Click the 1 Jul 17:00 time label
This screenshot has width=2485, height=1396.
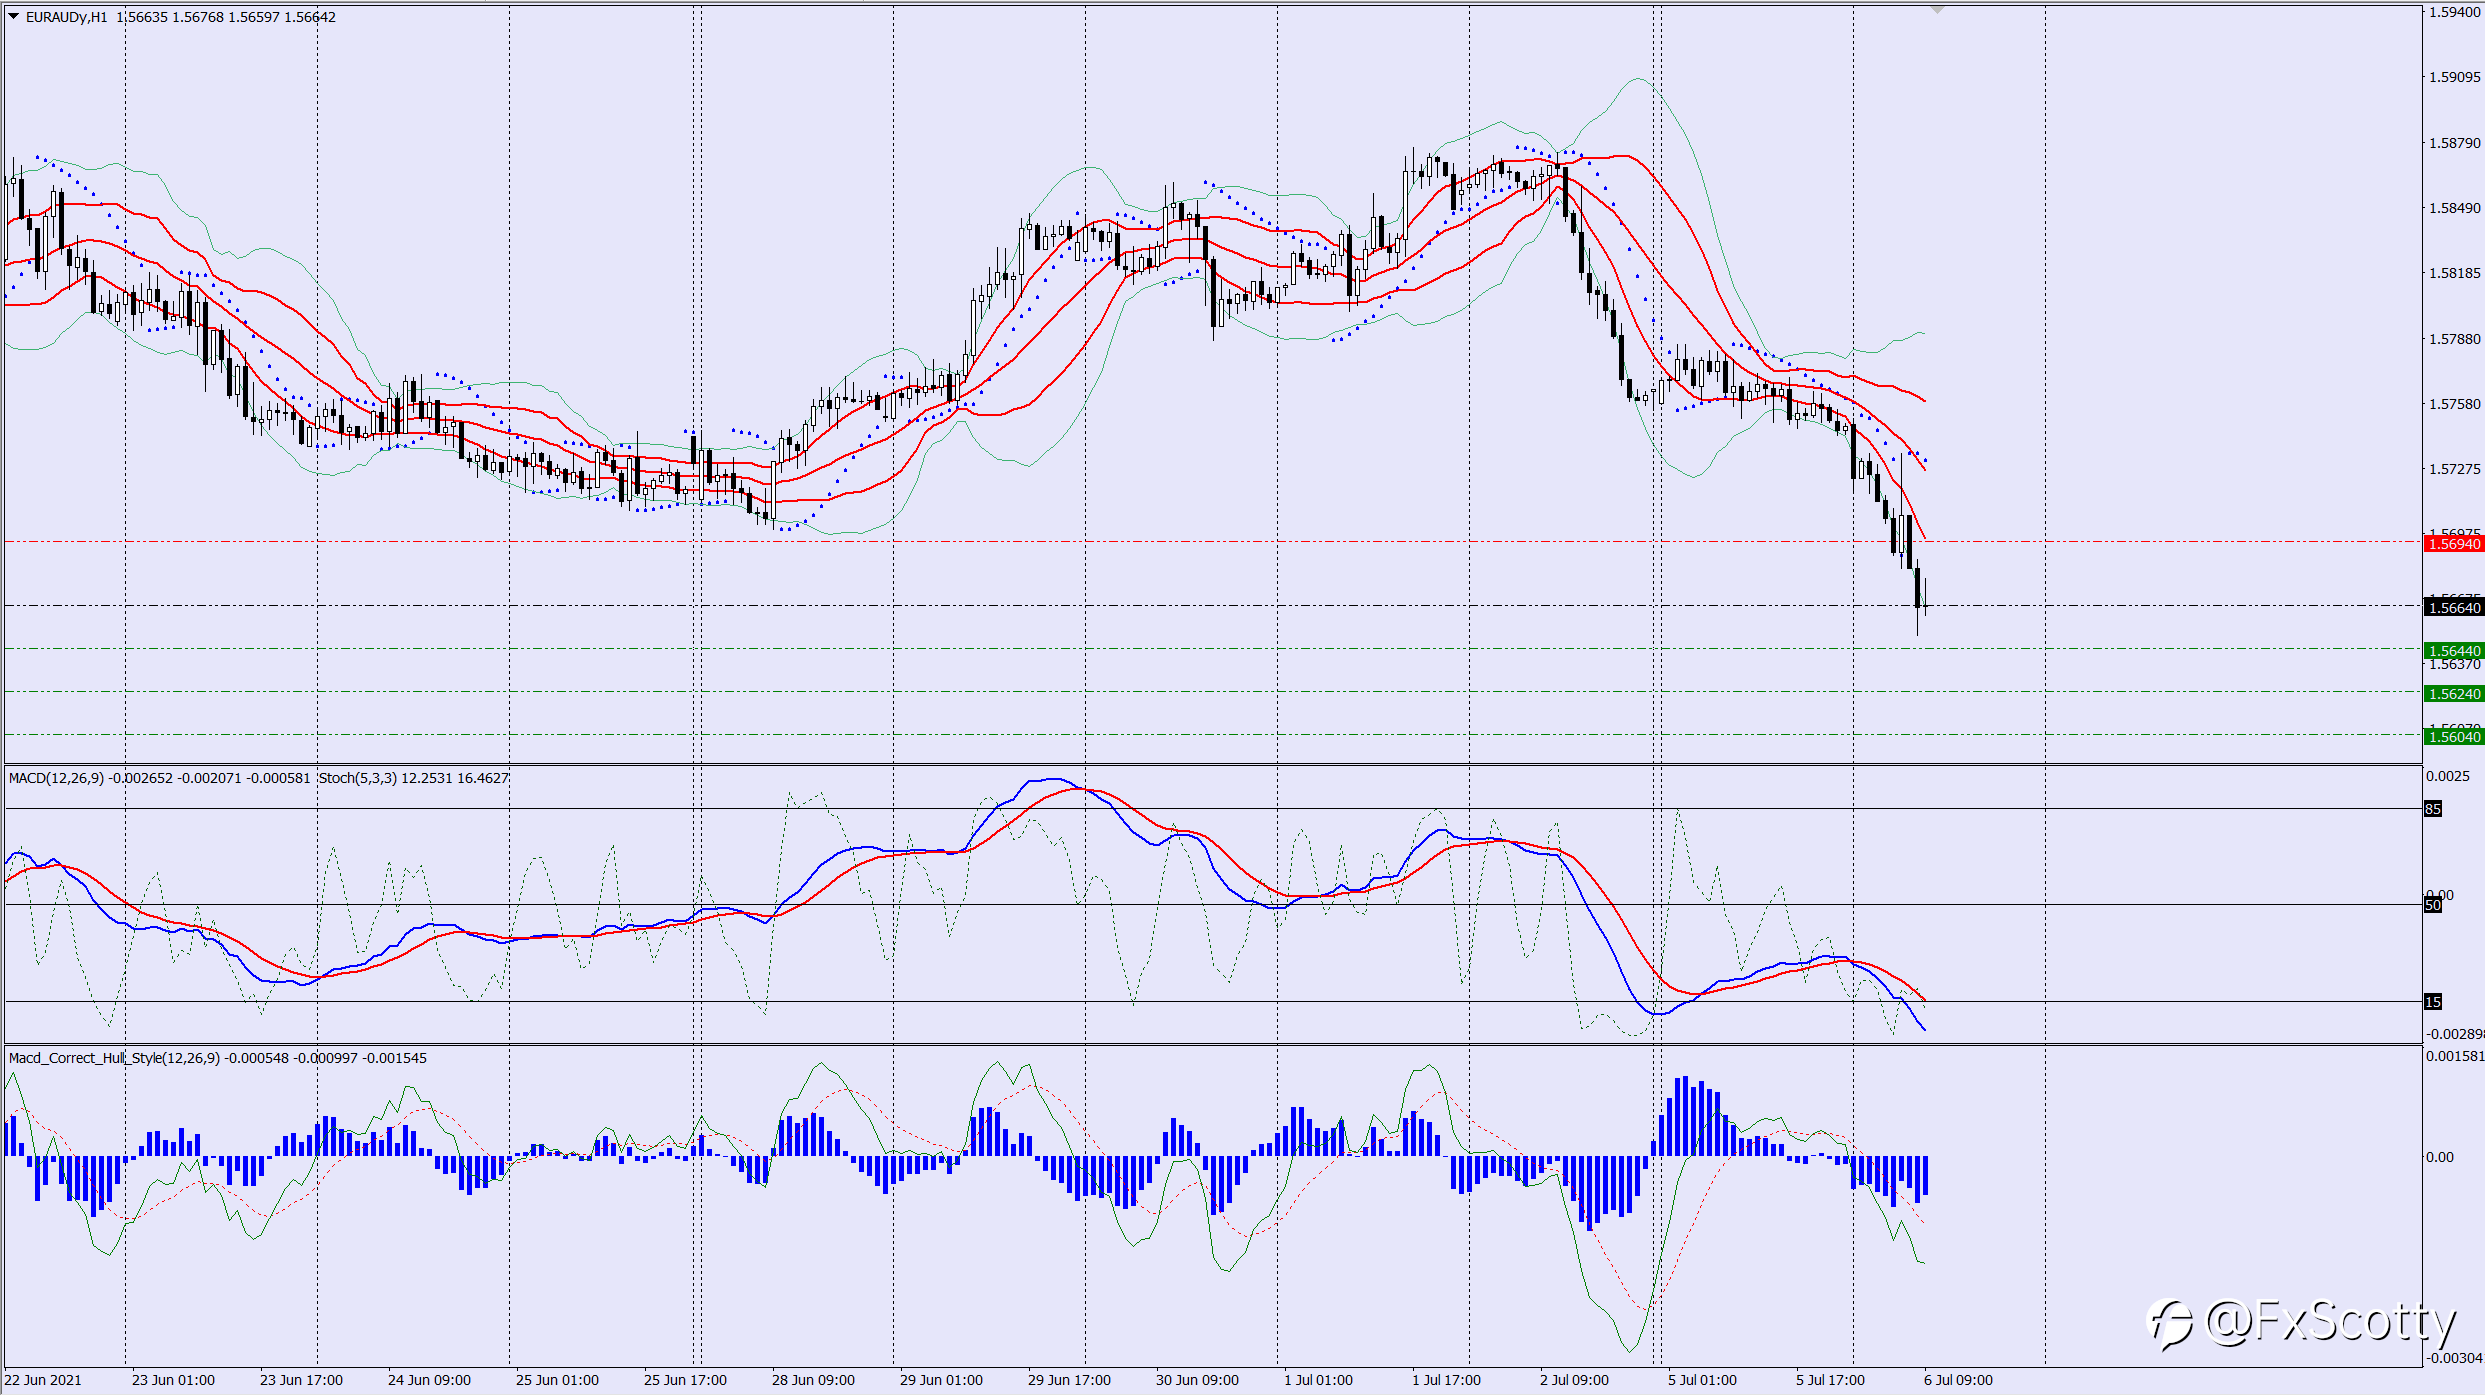(x=1446, y=1380)
